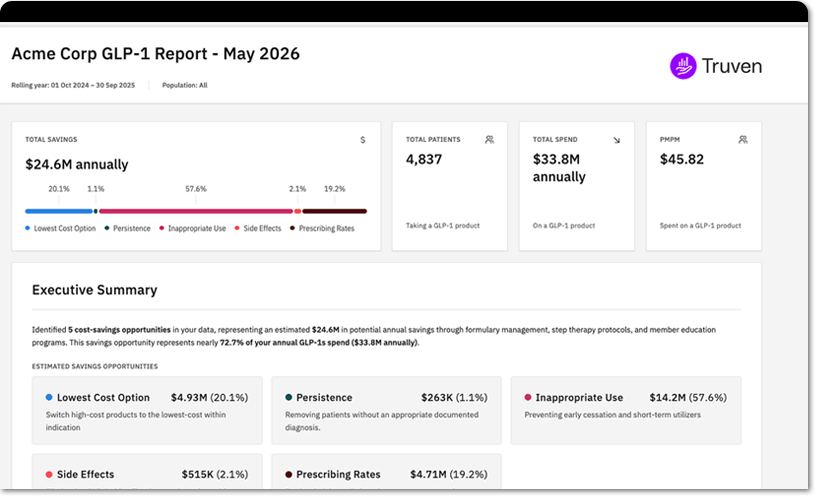Click the "On a GLP-1 product" caption
This screenshot has height=497, width=822.
point(564,225)
